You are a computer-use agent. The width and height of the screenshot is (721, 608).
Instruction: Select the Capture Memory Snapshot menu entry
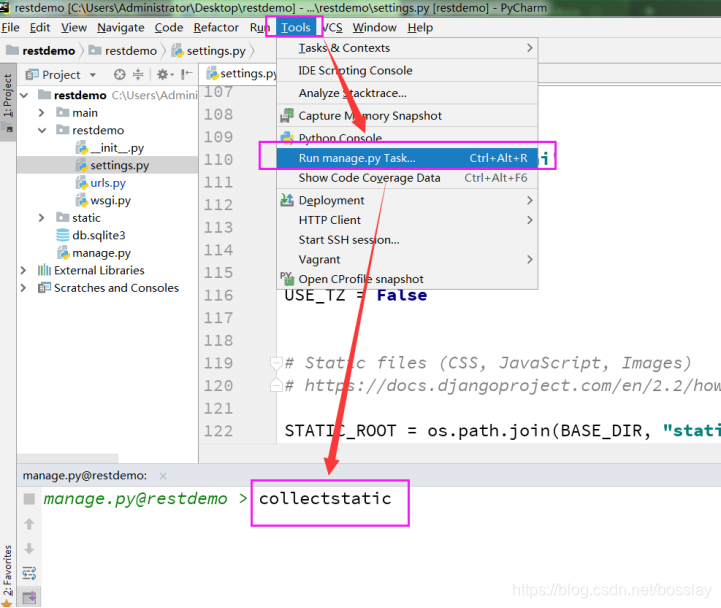(407, 116)
